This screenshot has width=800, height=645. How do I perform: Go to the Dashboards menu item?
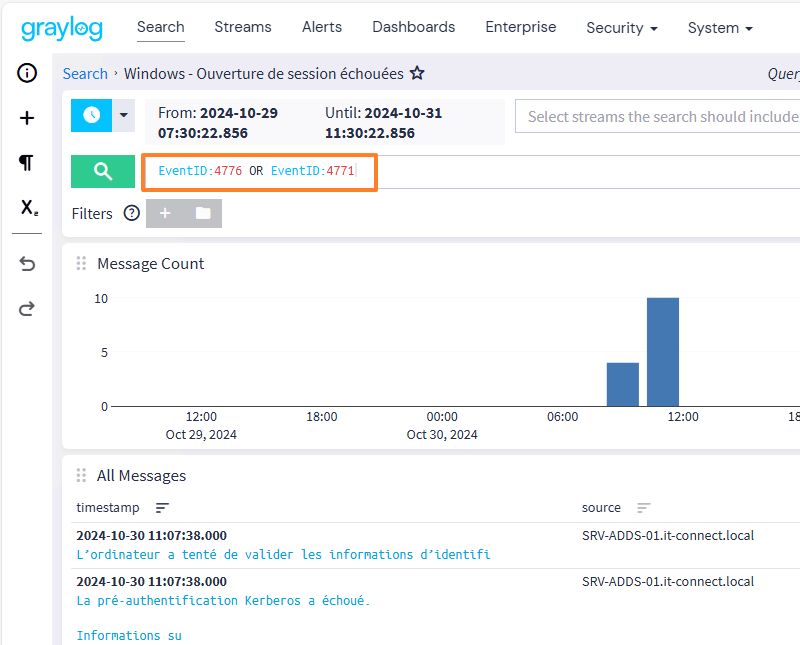point(413,27)
